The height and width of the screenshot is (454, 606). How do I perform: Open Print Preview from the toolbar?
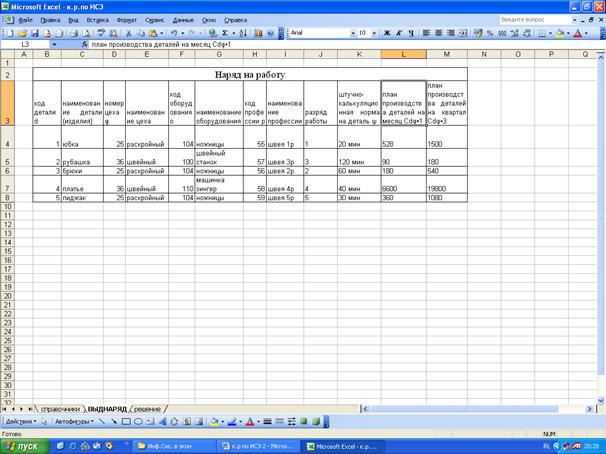86,34
